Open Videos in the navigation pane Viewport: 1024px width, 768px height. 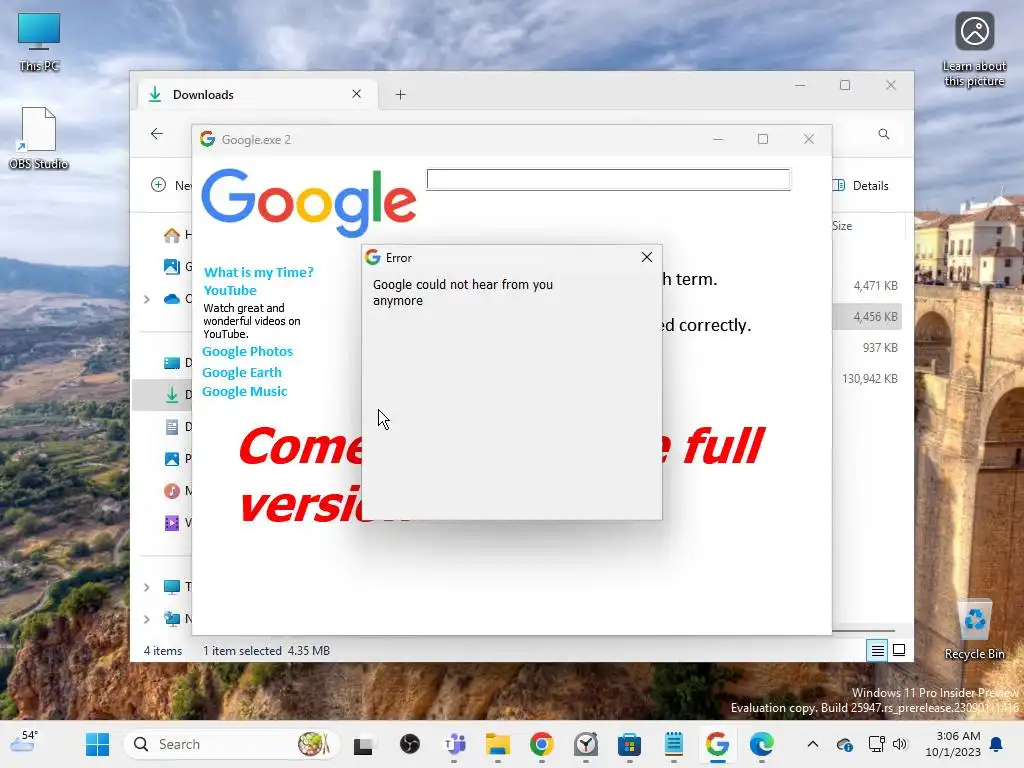177,522
